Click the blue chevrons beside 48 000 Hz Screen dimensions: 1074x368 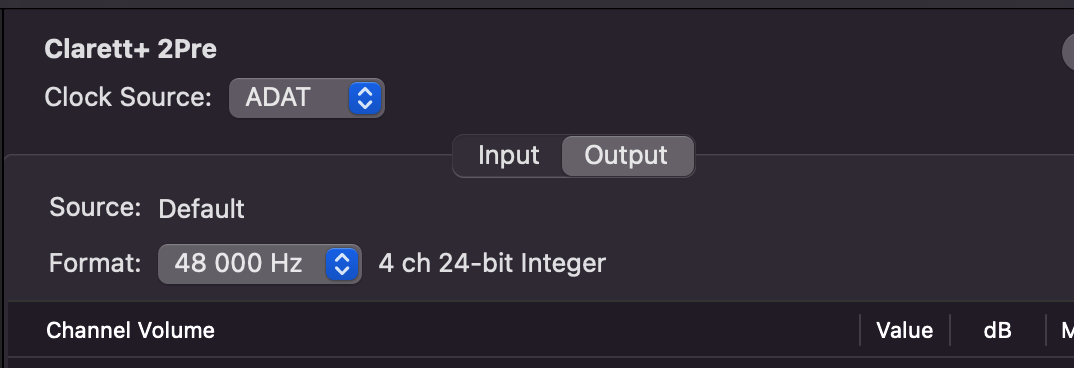pyautogui.click(x=342, y=264)
